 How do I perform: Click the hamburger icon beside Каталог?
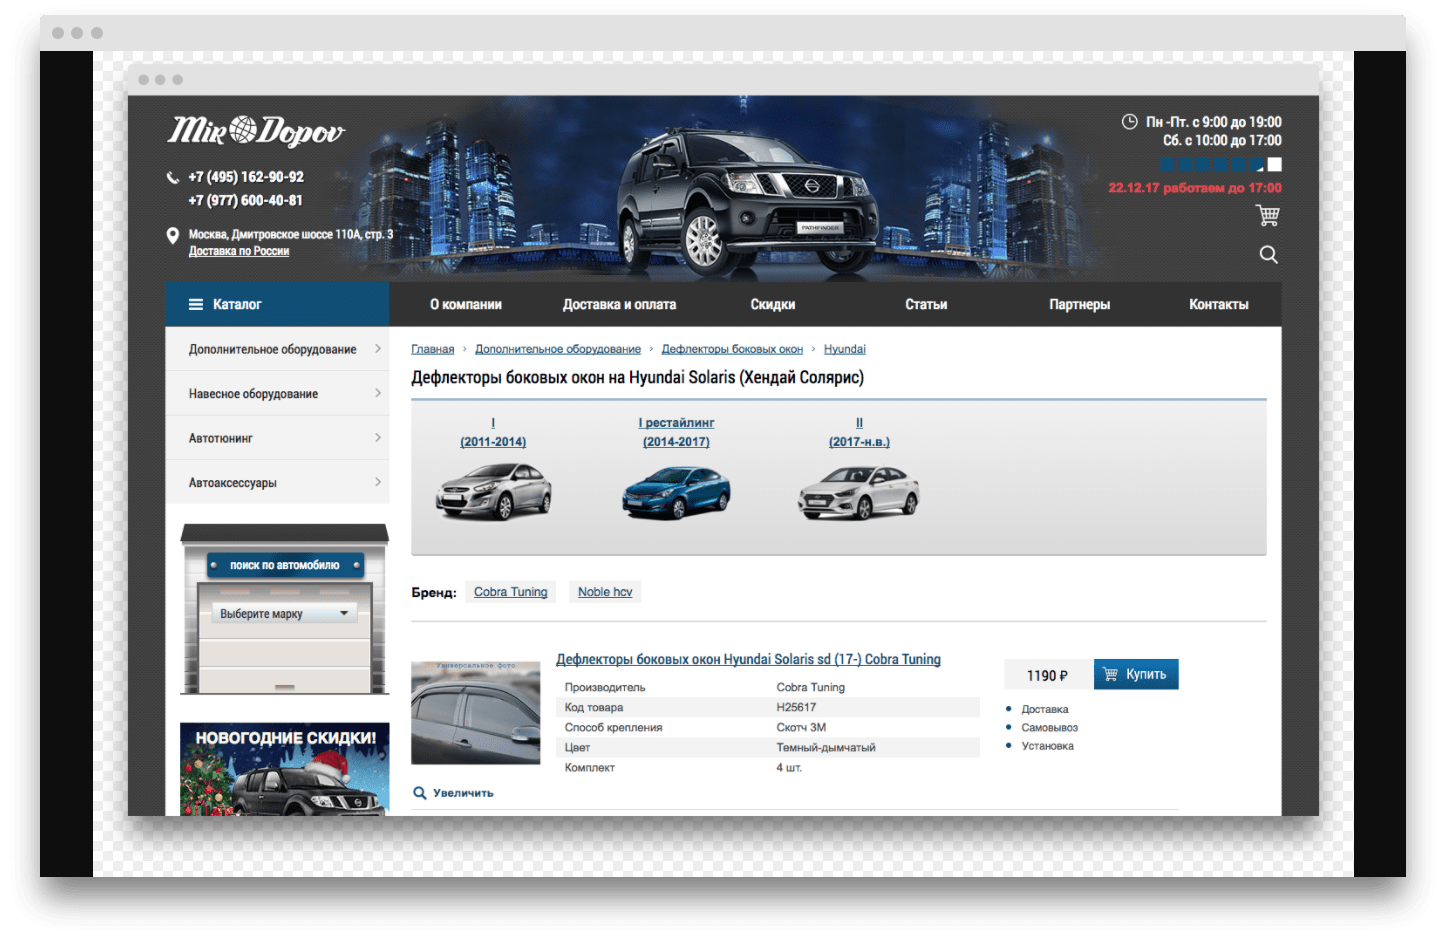click(196, 304)
